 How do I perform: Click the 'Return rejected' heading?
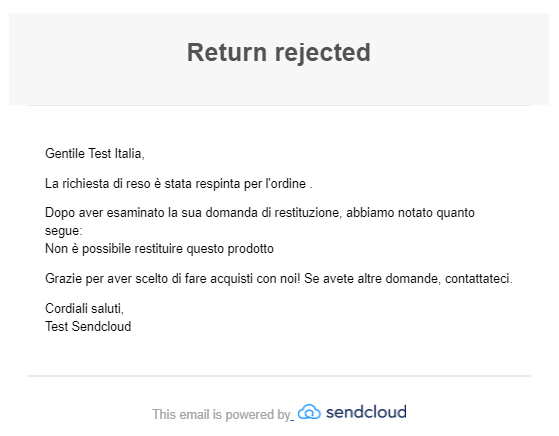tap(279, 52)
